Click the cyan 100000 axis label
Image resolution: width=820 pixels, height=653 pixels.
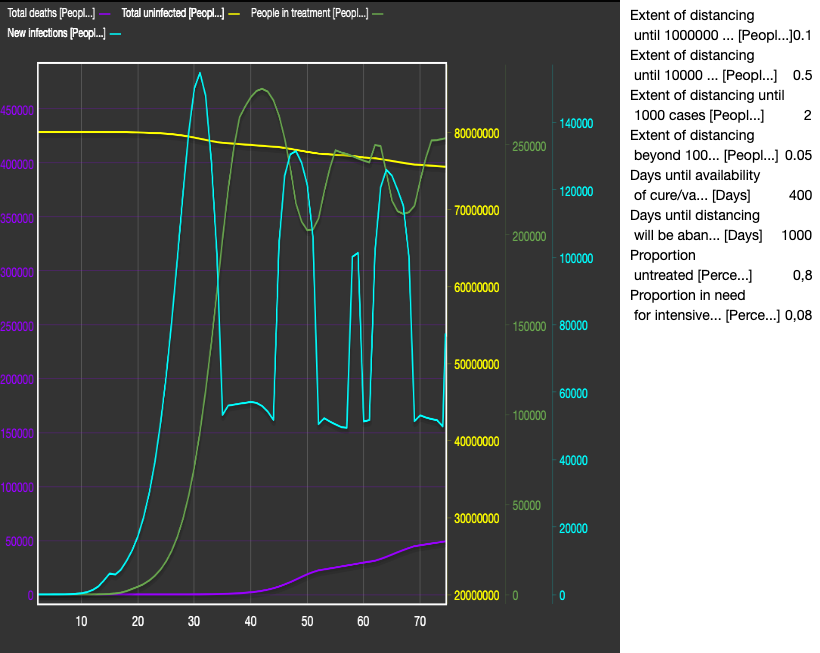pos(576,258)
